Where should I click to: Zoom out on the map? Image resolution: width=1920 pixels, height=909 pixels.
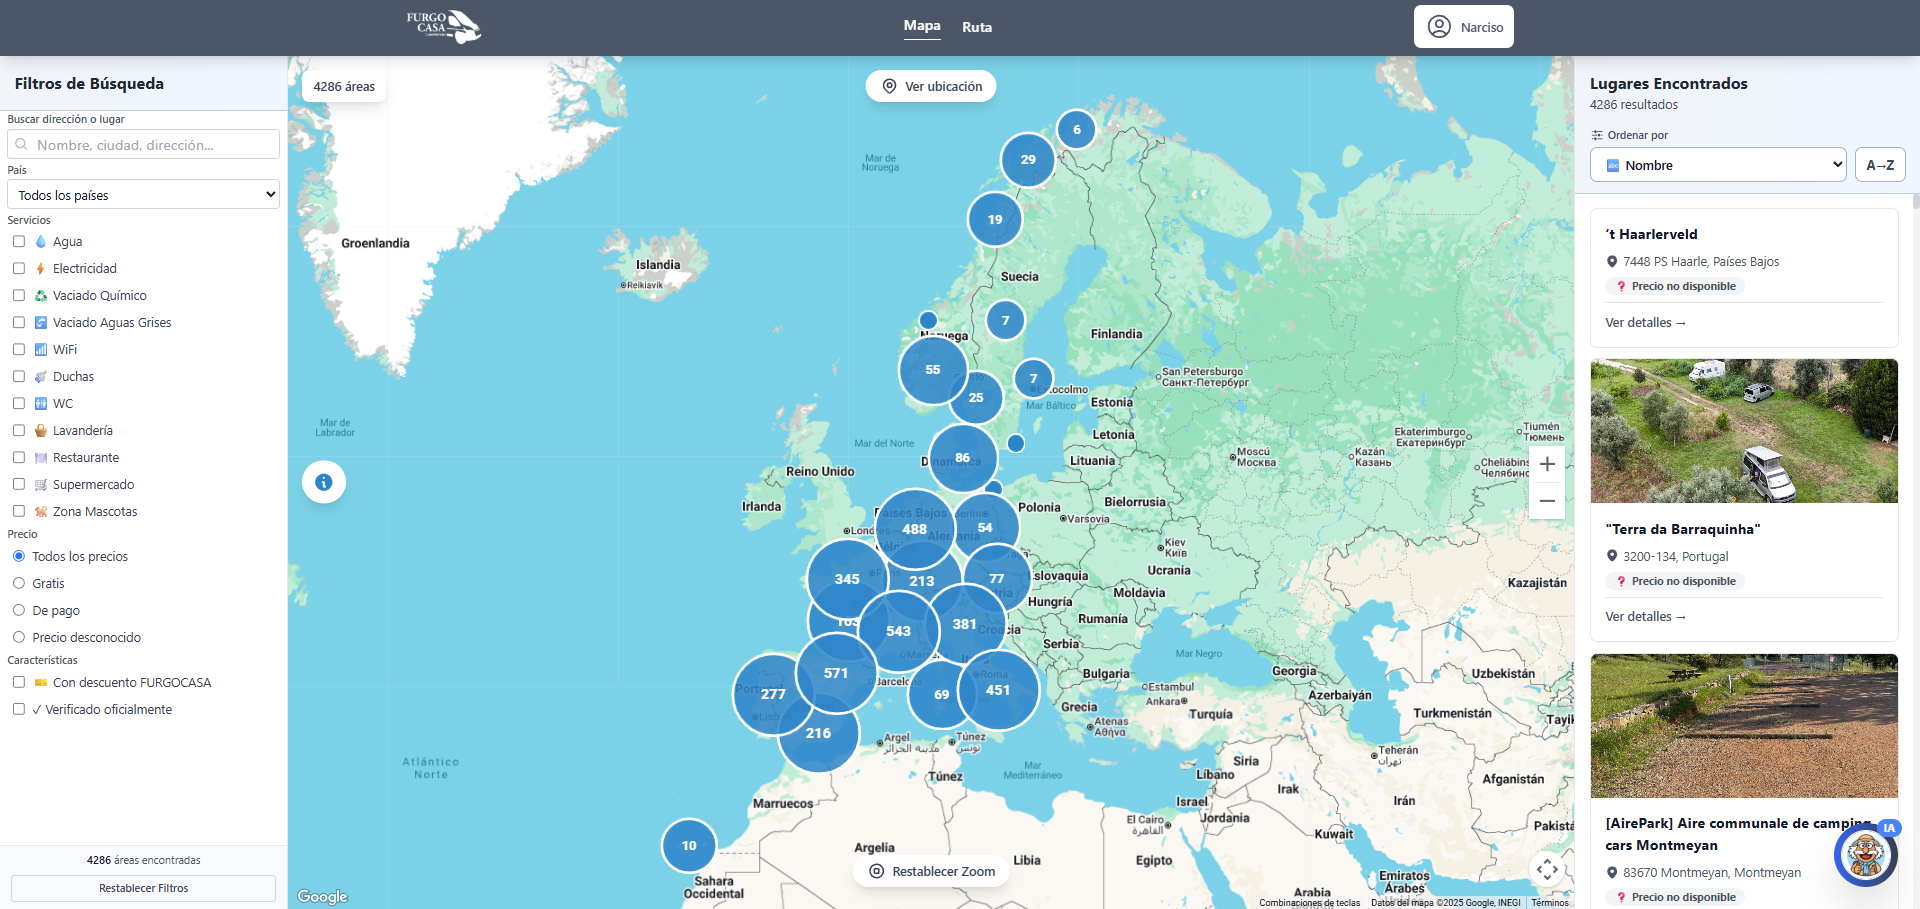click(x=1547, y=501)
